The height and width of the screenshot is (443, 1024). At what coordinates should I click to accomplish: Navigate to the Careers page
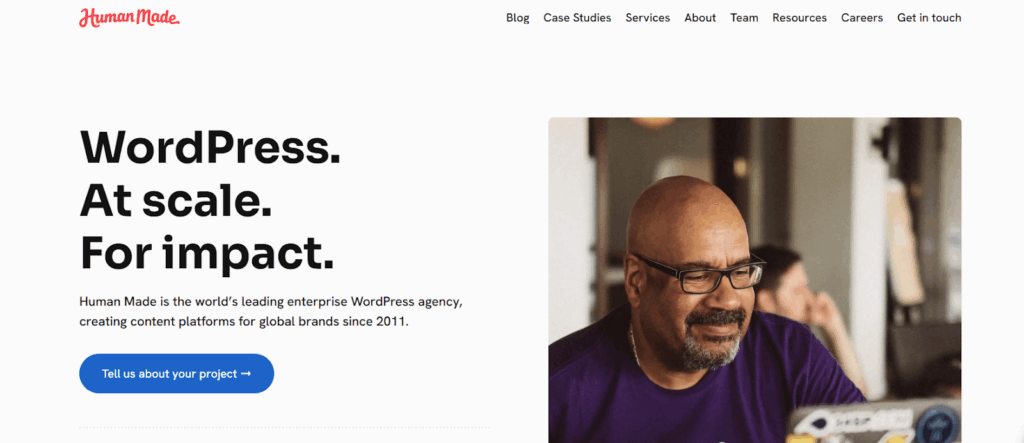862,18
